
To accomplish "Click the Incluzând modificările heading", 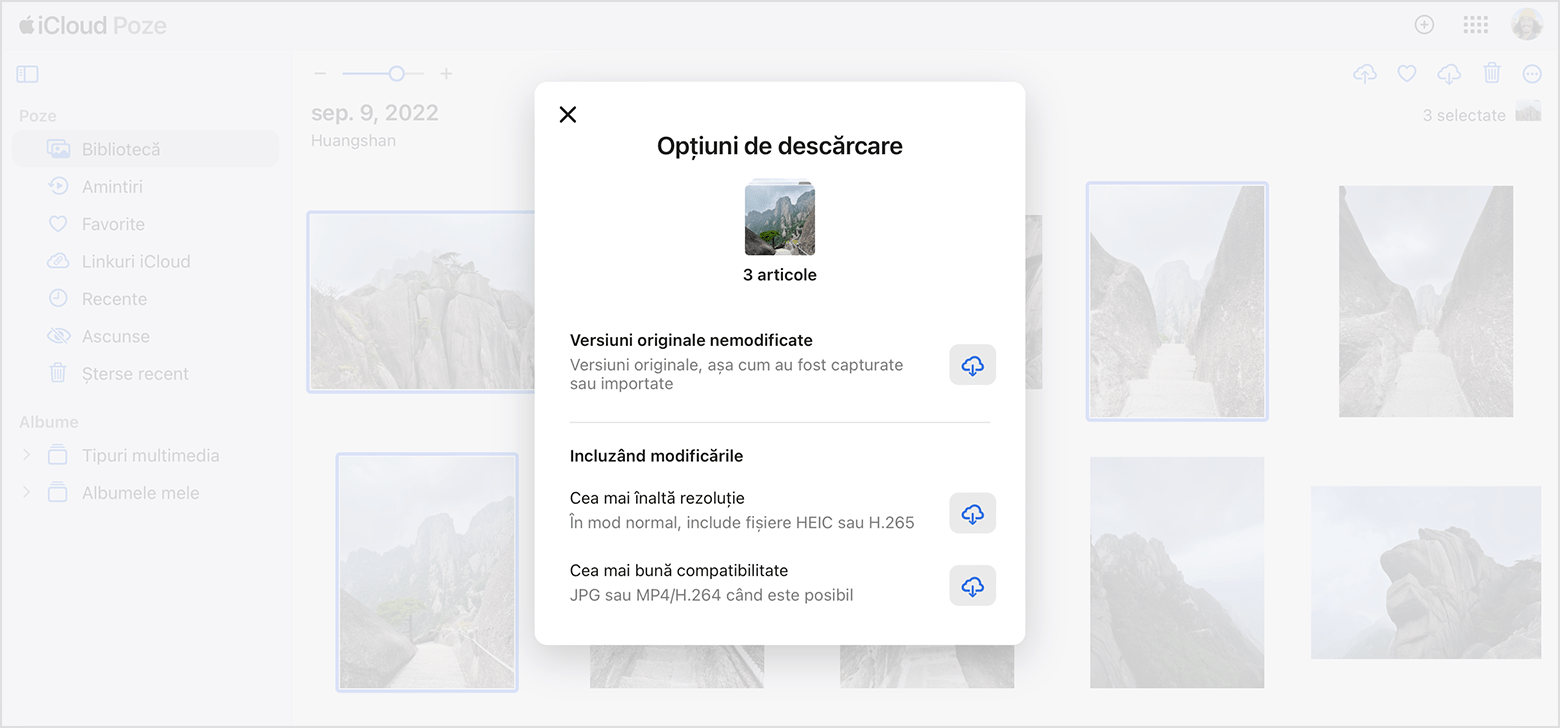I will pyautogui.click(x=656, y=456).
